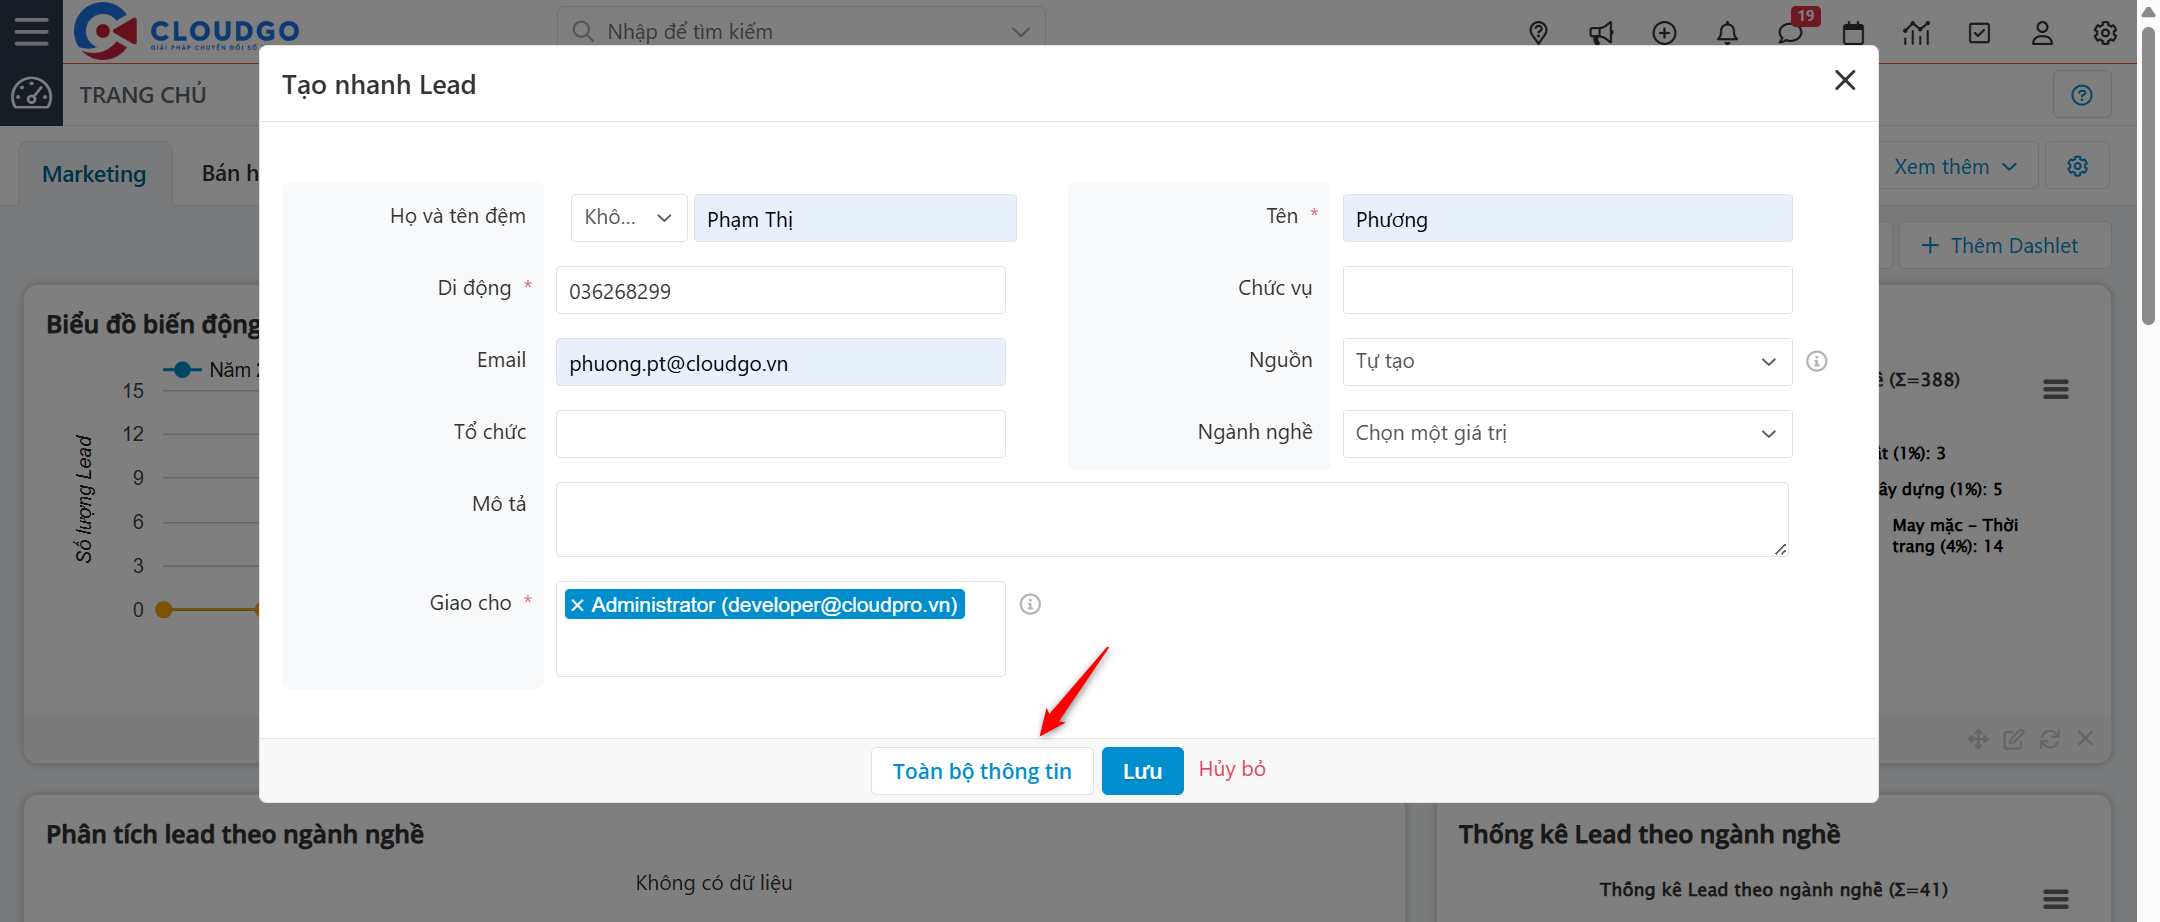Switch to the Marketing tab
Image resolution: width=2160 pixels, height=922 pixels.
pos(94,174)
